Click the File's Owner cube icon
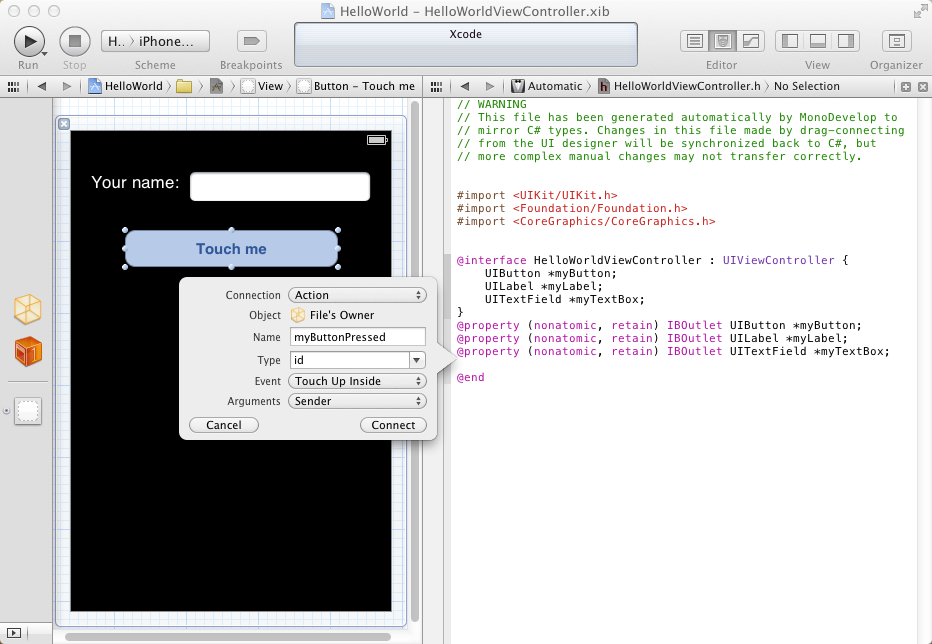This screenshot has height=644, width=932. coord(28,309)
